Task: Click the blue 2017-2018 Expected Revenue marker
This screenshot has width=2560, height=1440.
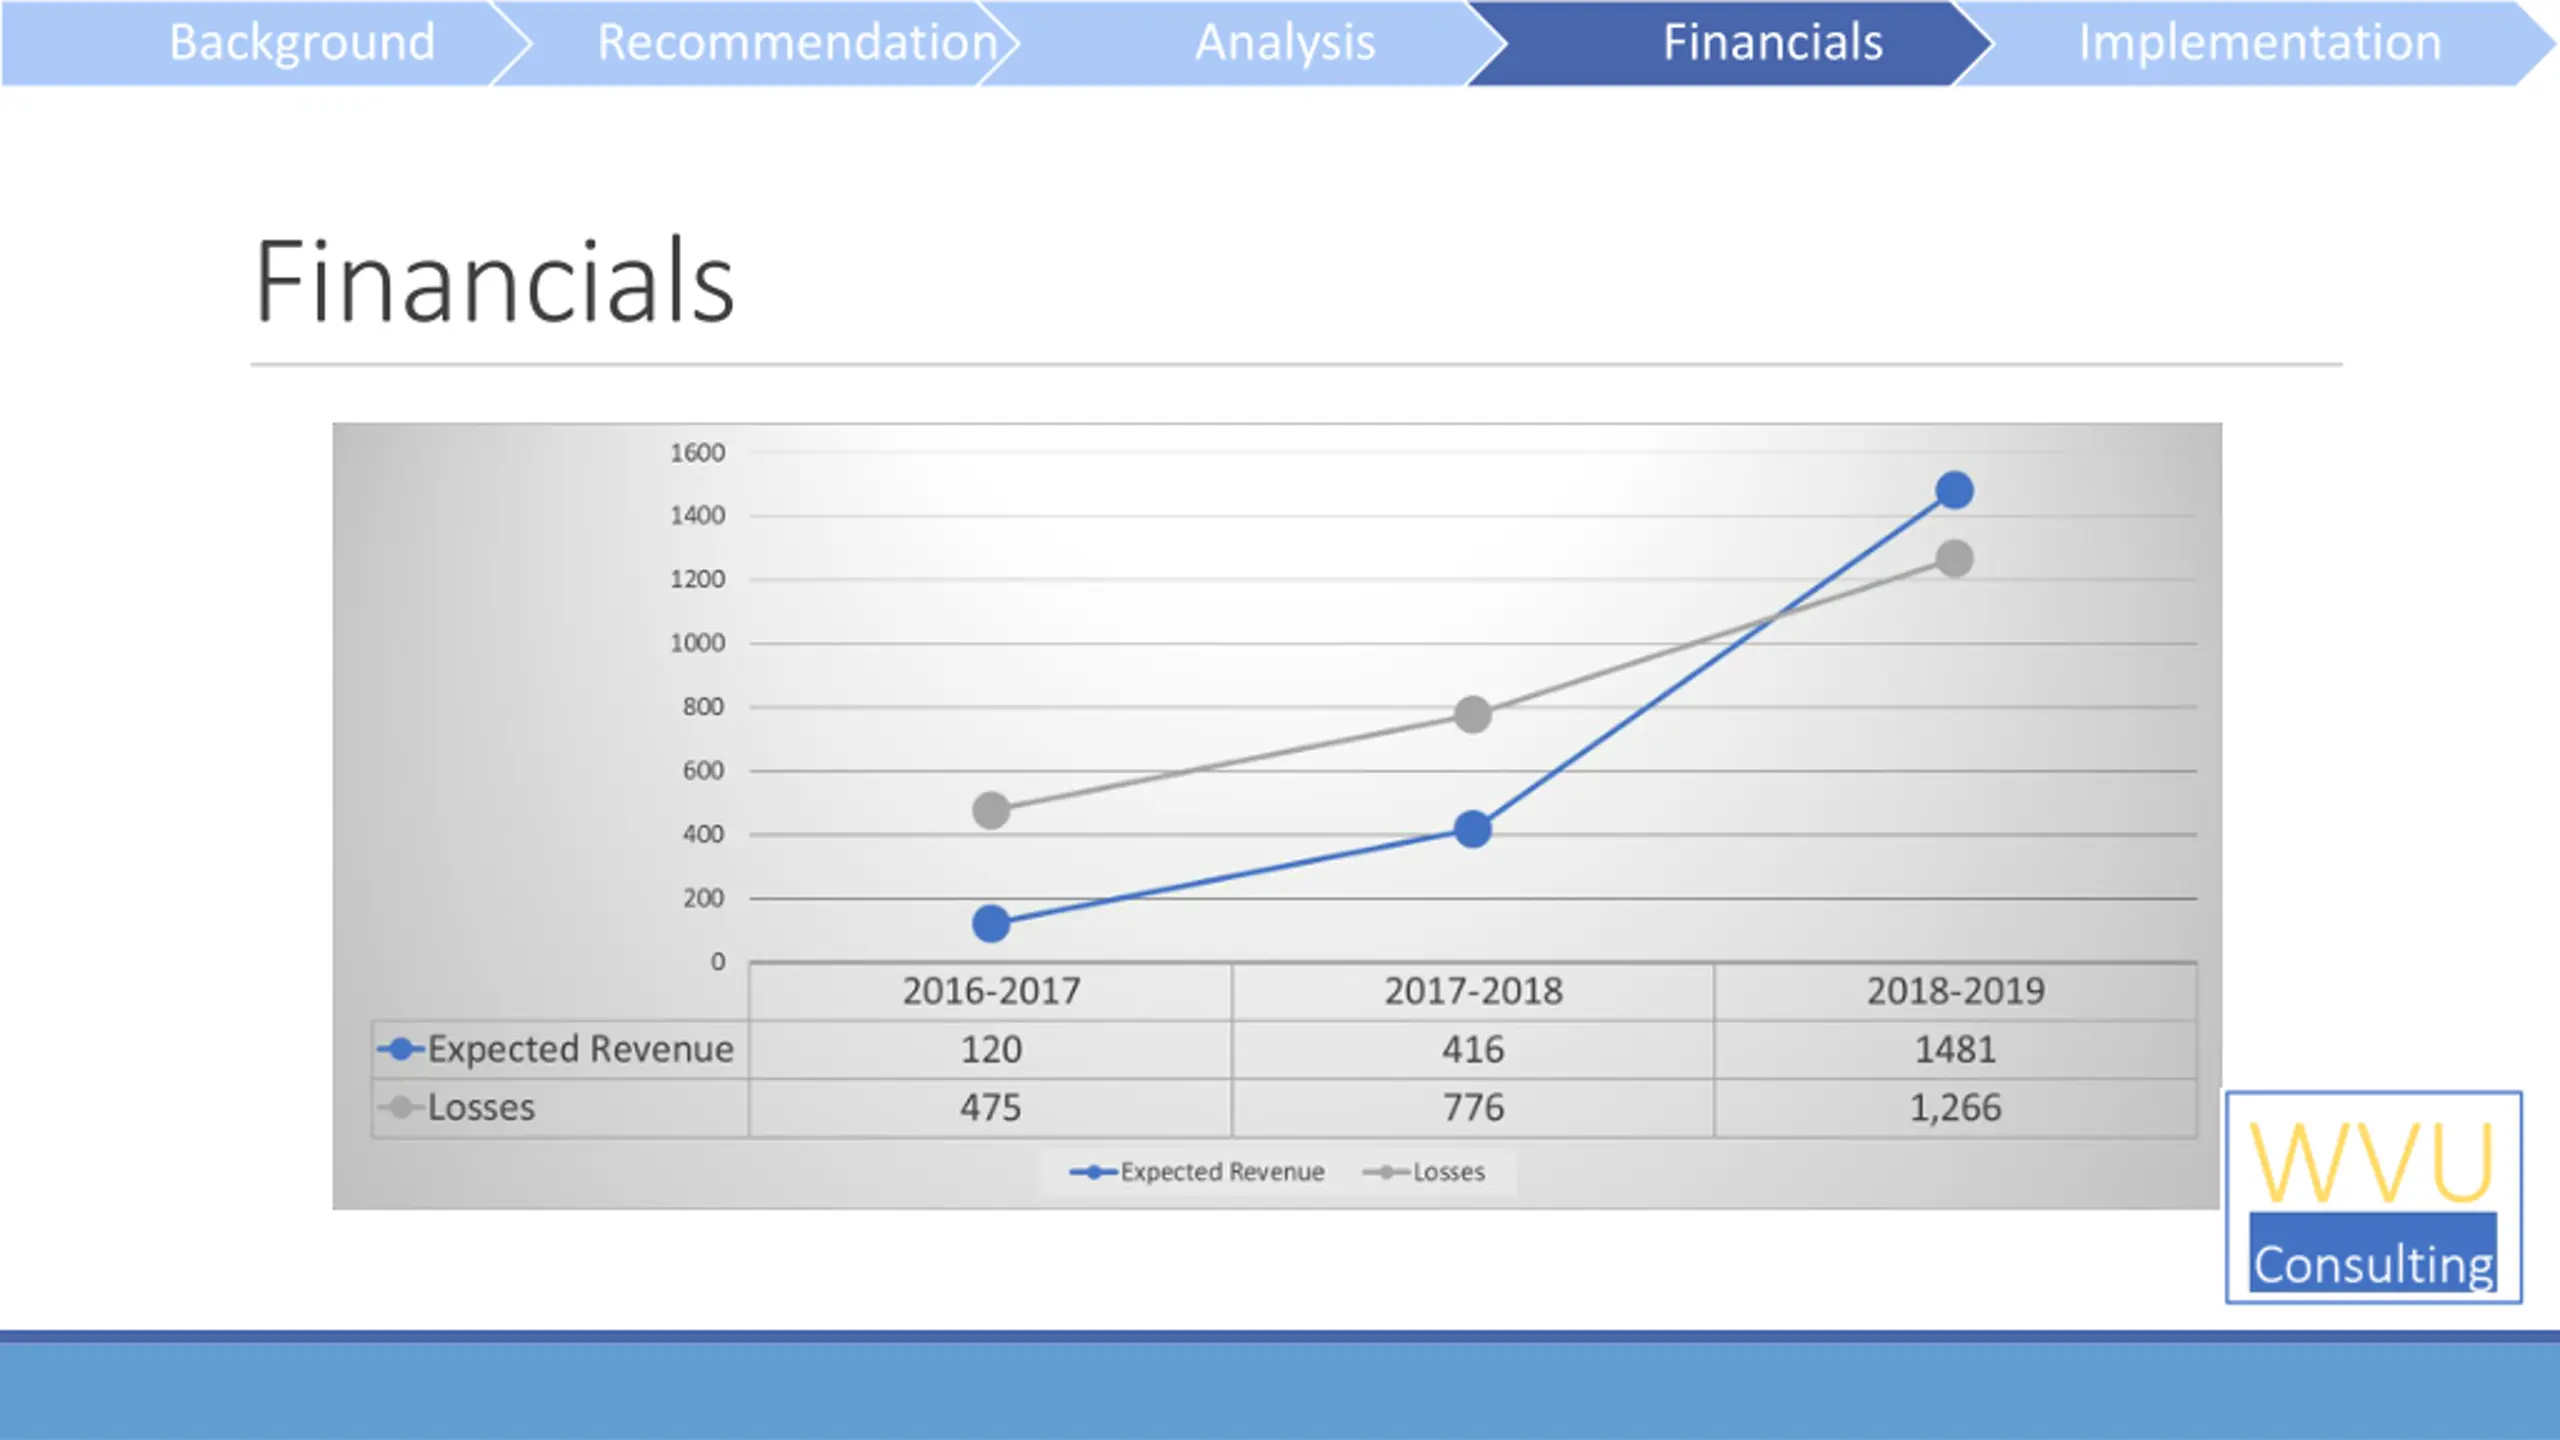Action: point(1472,829)
